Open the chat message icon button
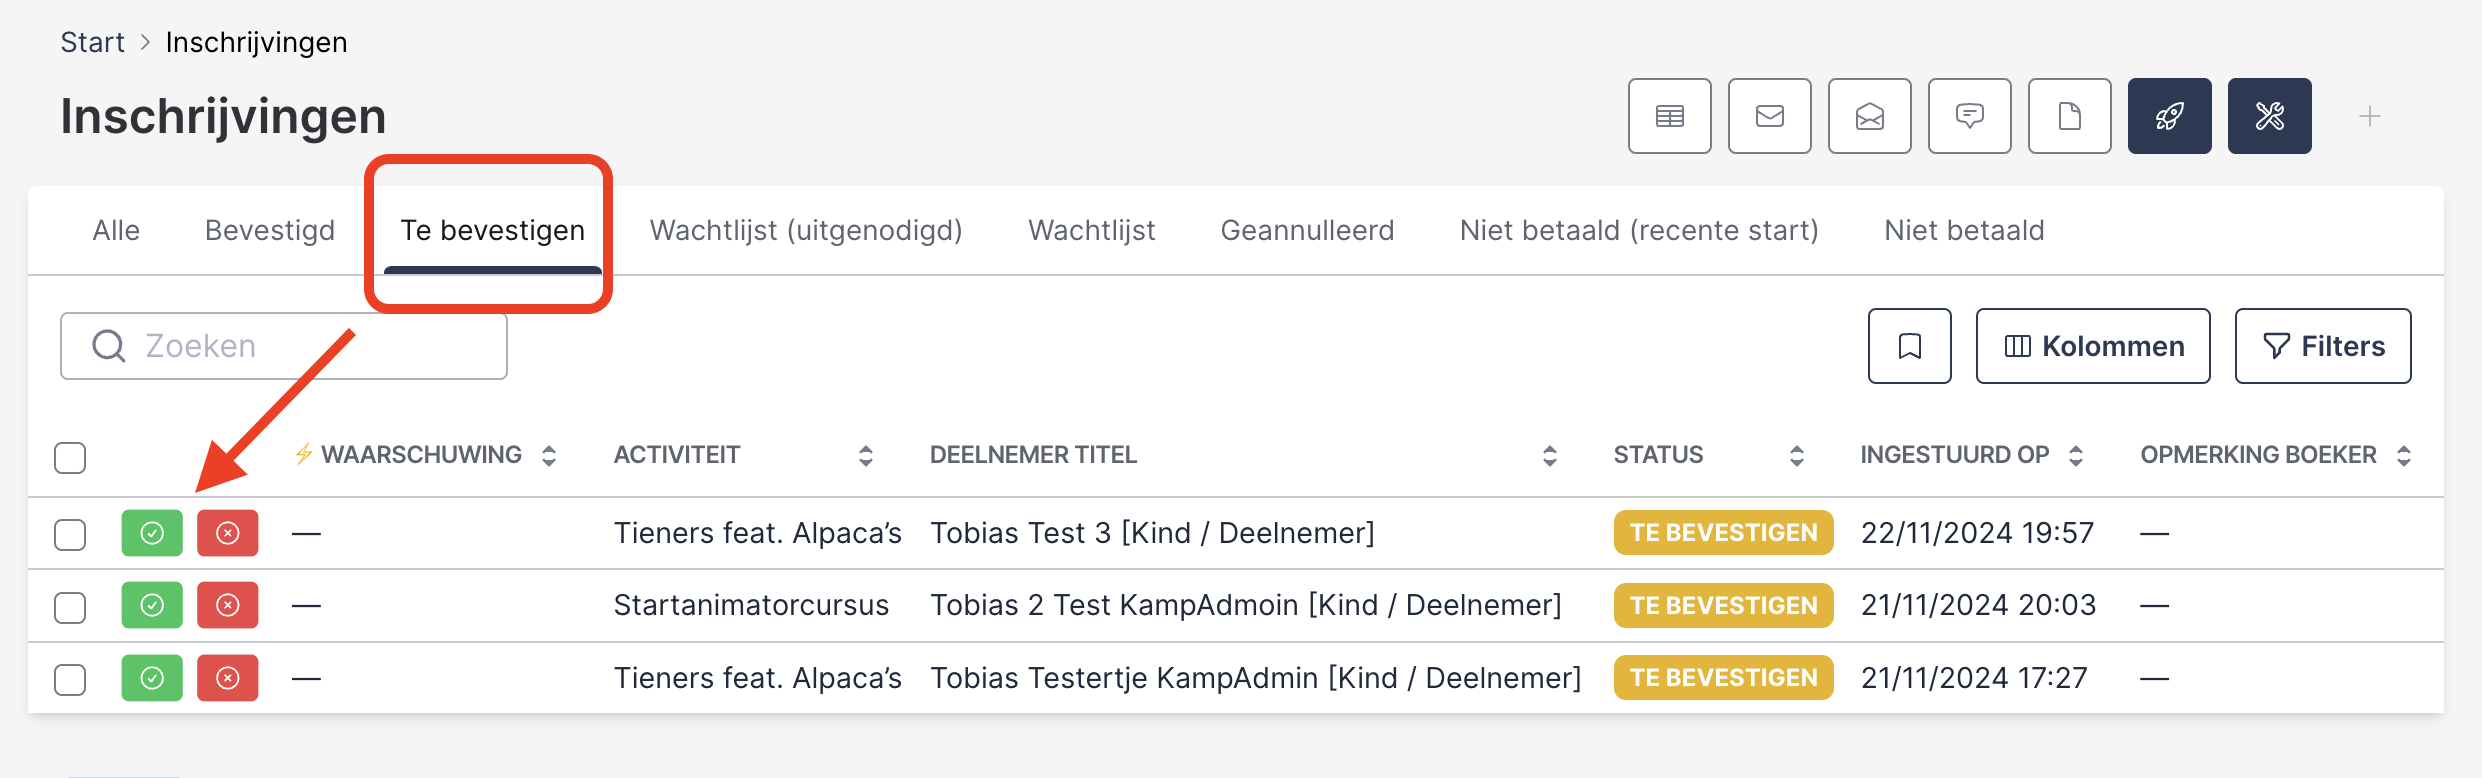 click(1969, 116)
